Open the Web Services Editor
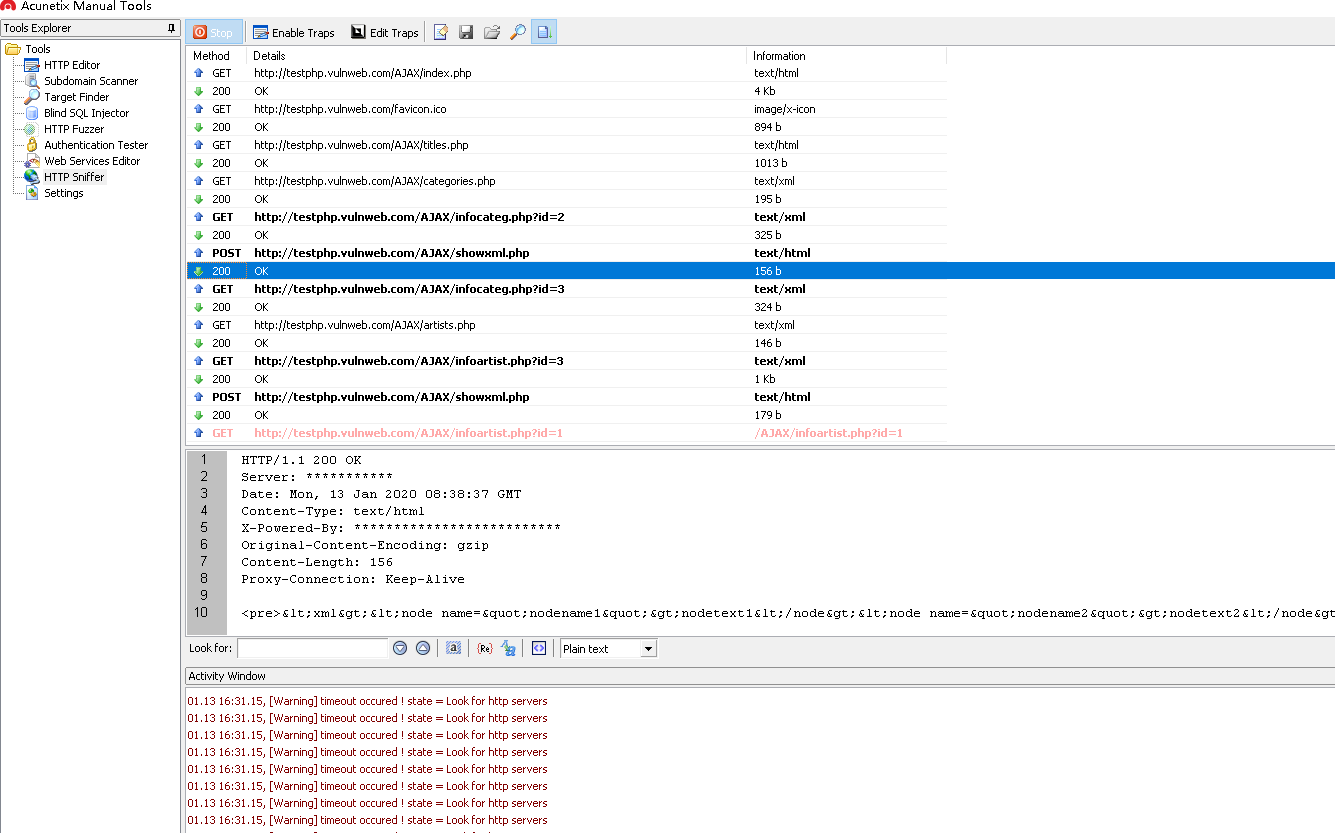 tap(92, 161)
